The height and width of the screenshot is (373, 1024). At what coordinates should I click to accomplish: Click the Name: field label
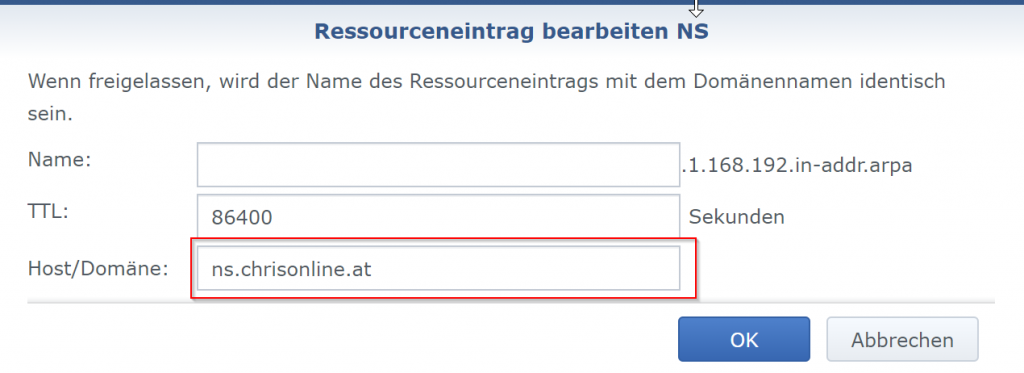tap(59, 159)
